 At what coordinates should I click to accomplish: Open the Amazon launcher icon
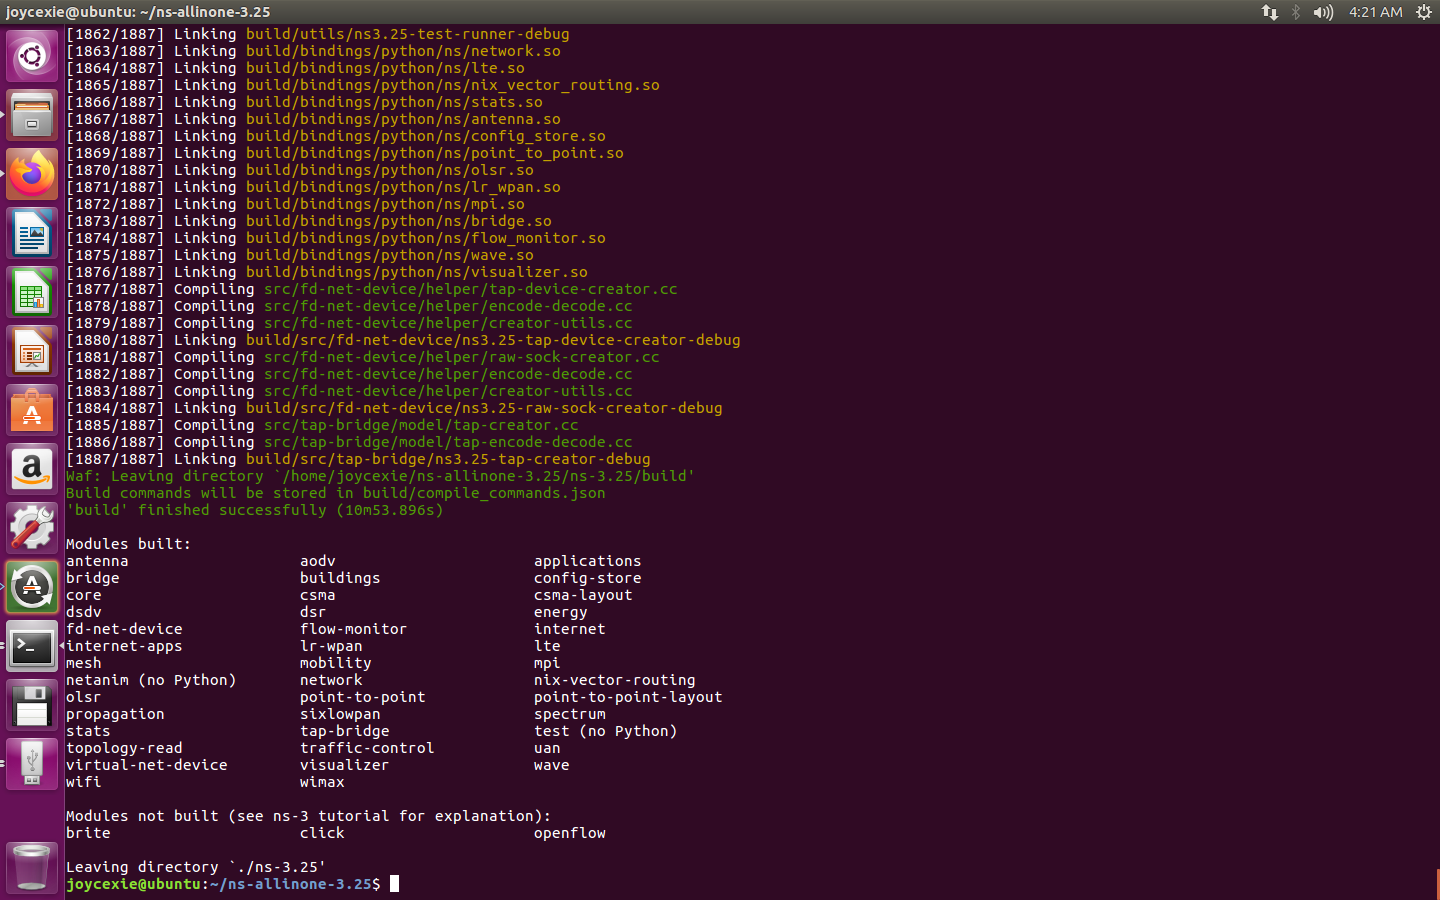pos(32,469)
